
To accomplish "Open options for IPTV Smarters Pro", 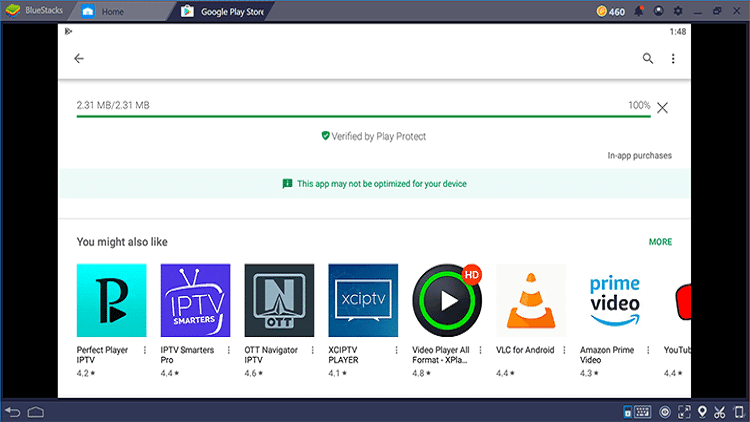I will pyautogui.click(x=229, y=350).
